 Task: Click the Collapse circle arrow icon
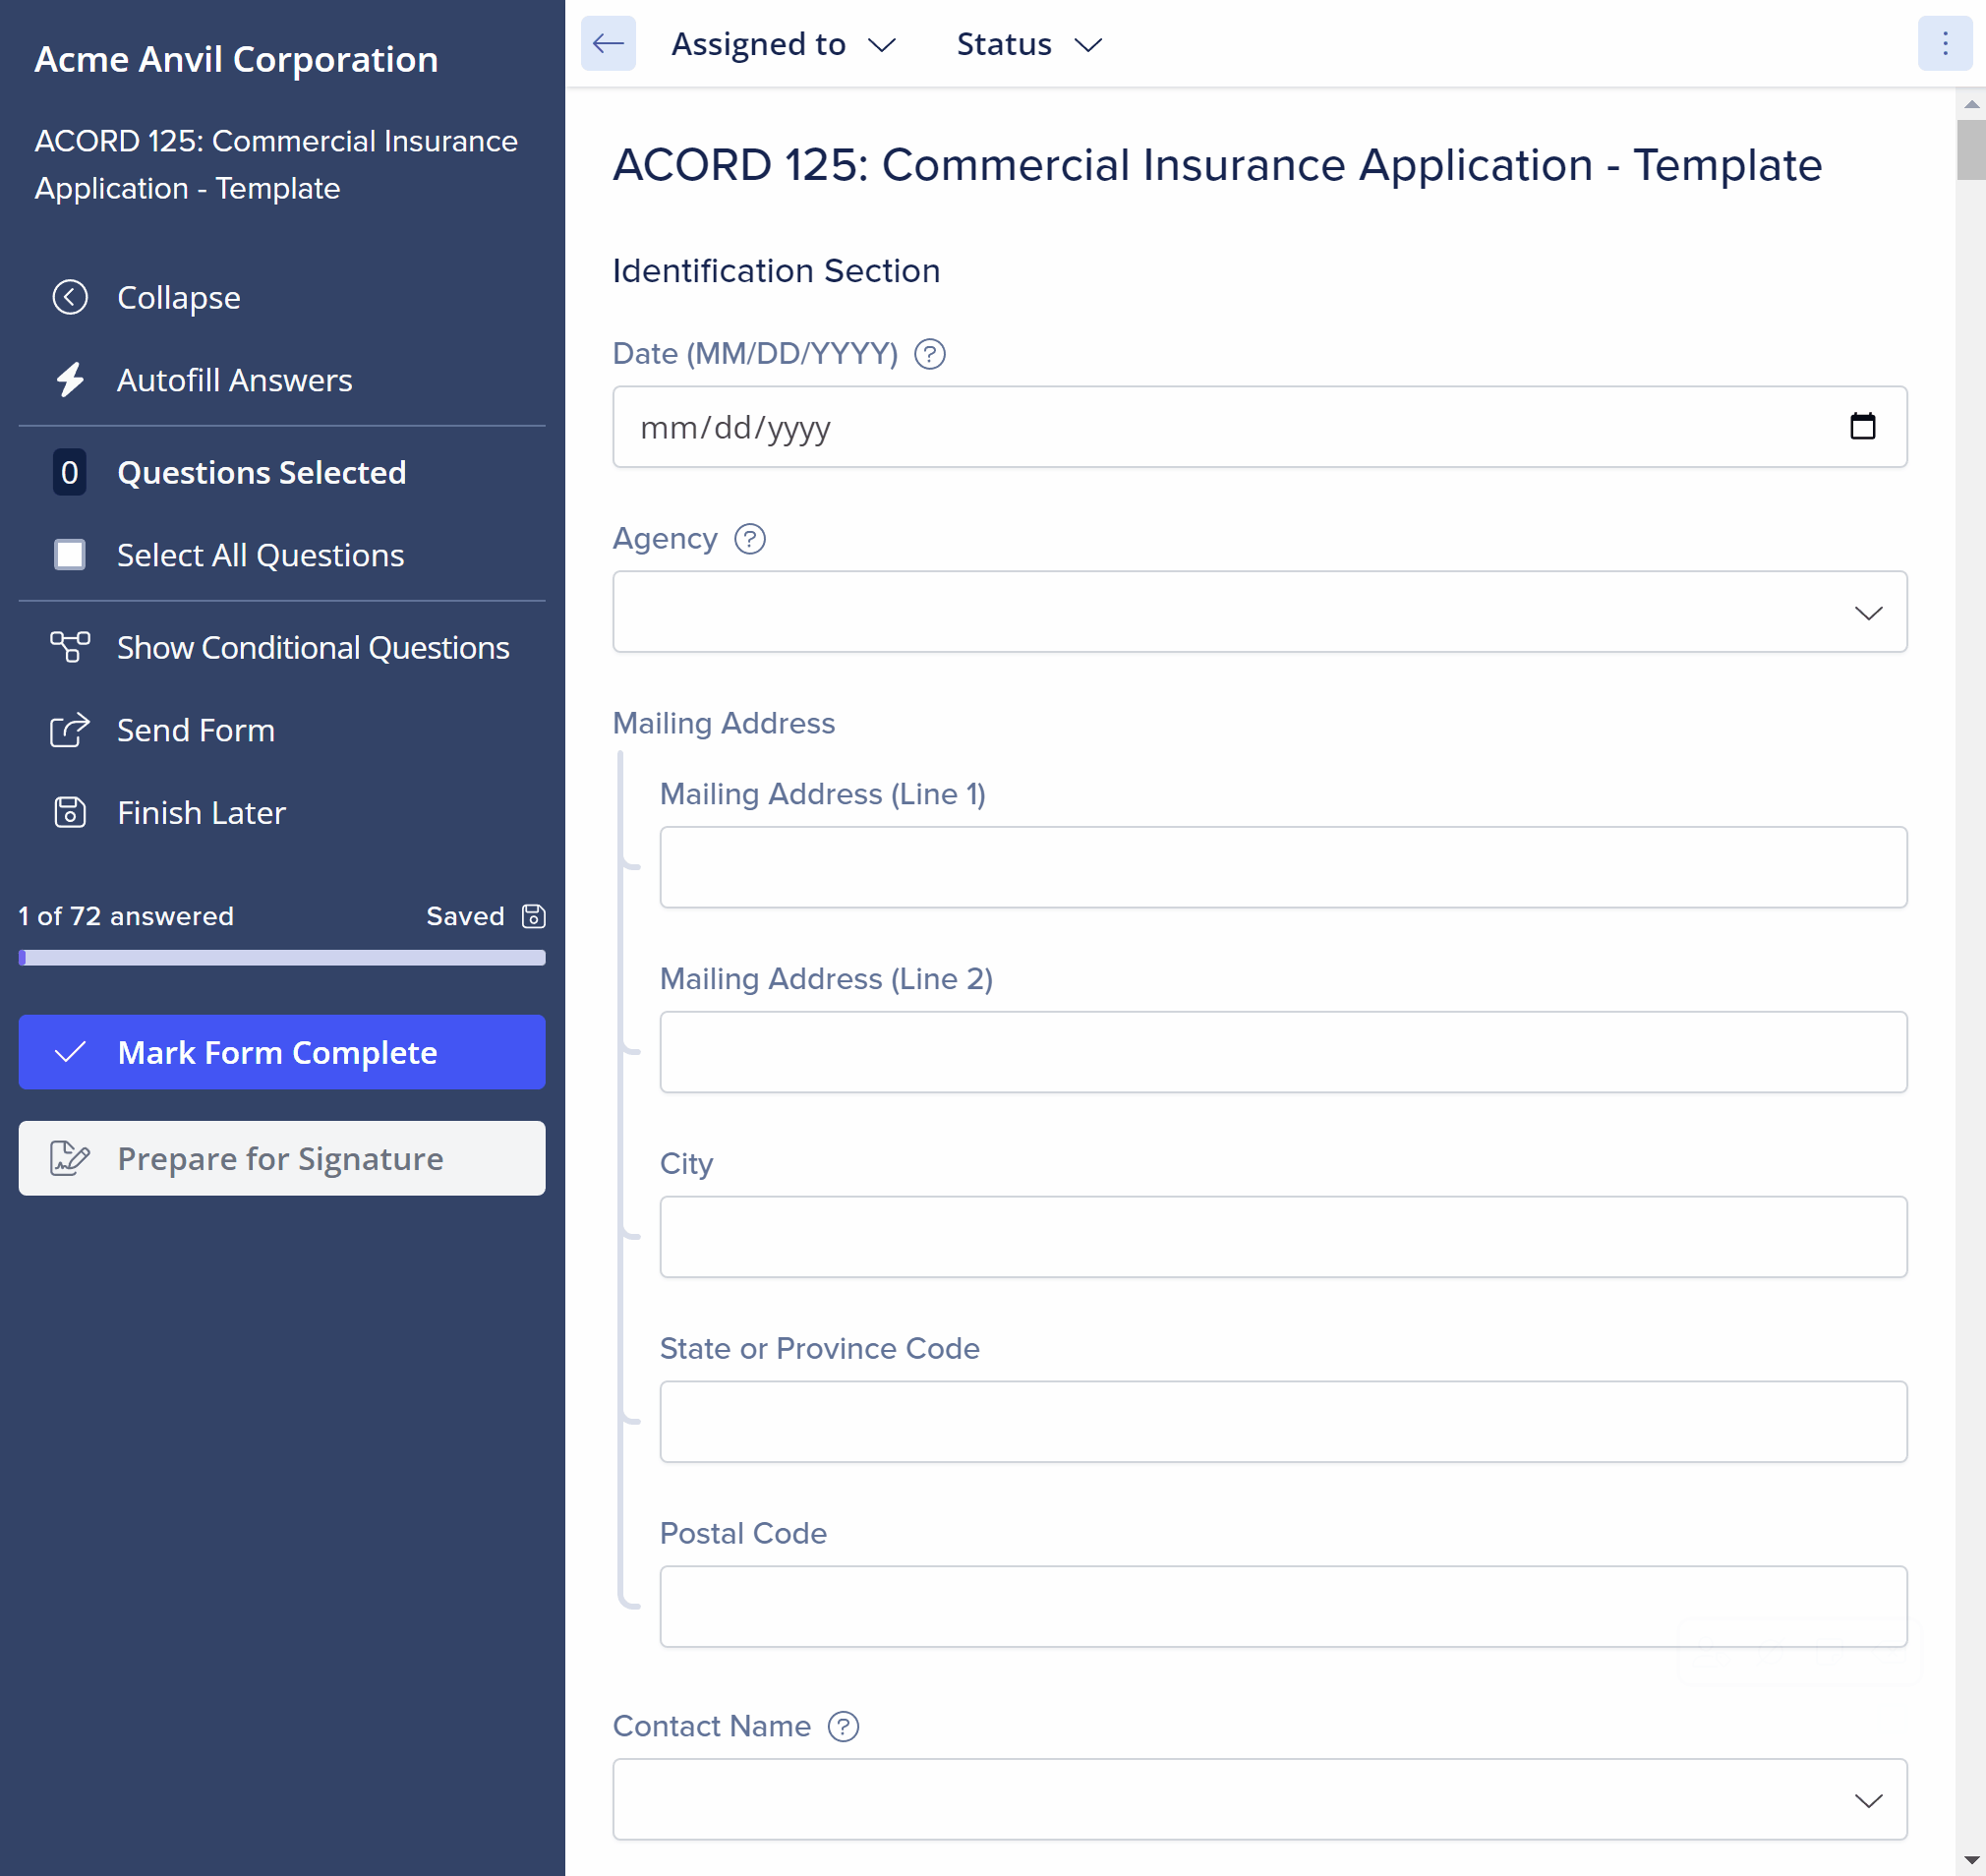coord(70,297)
